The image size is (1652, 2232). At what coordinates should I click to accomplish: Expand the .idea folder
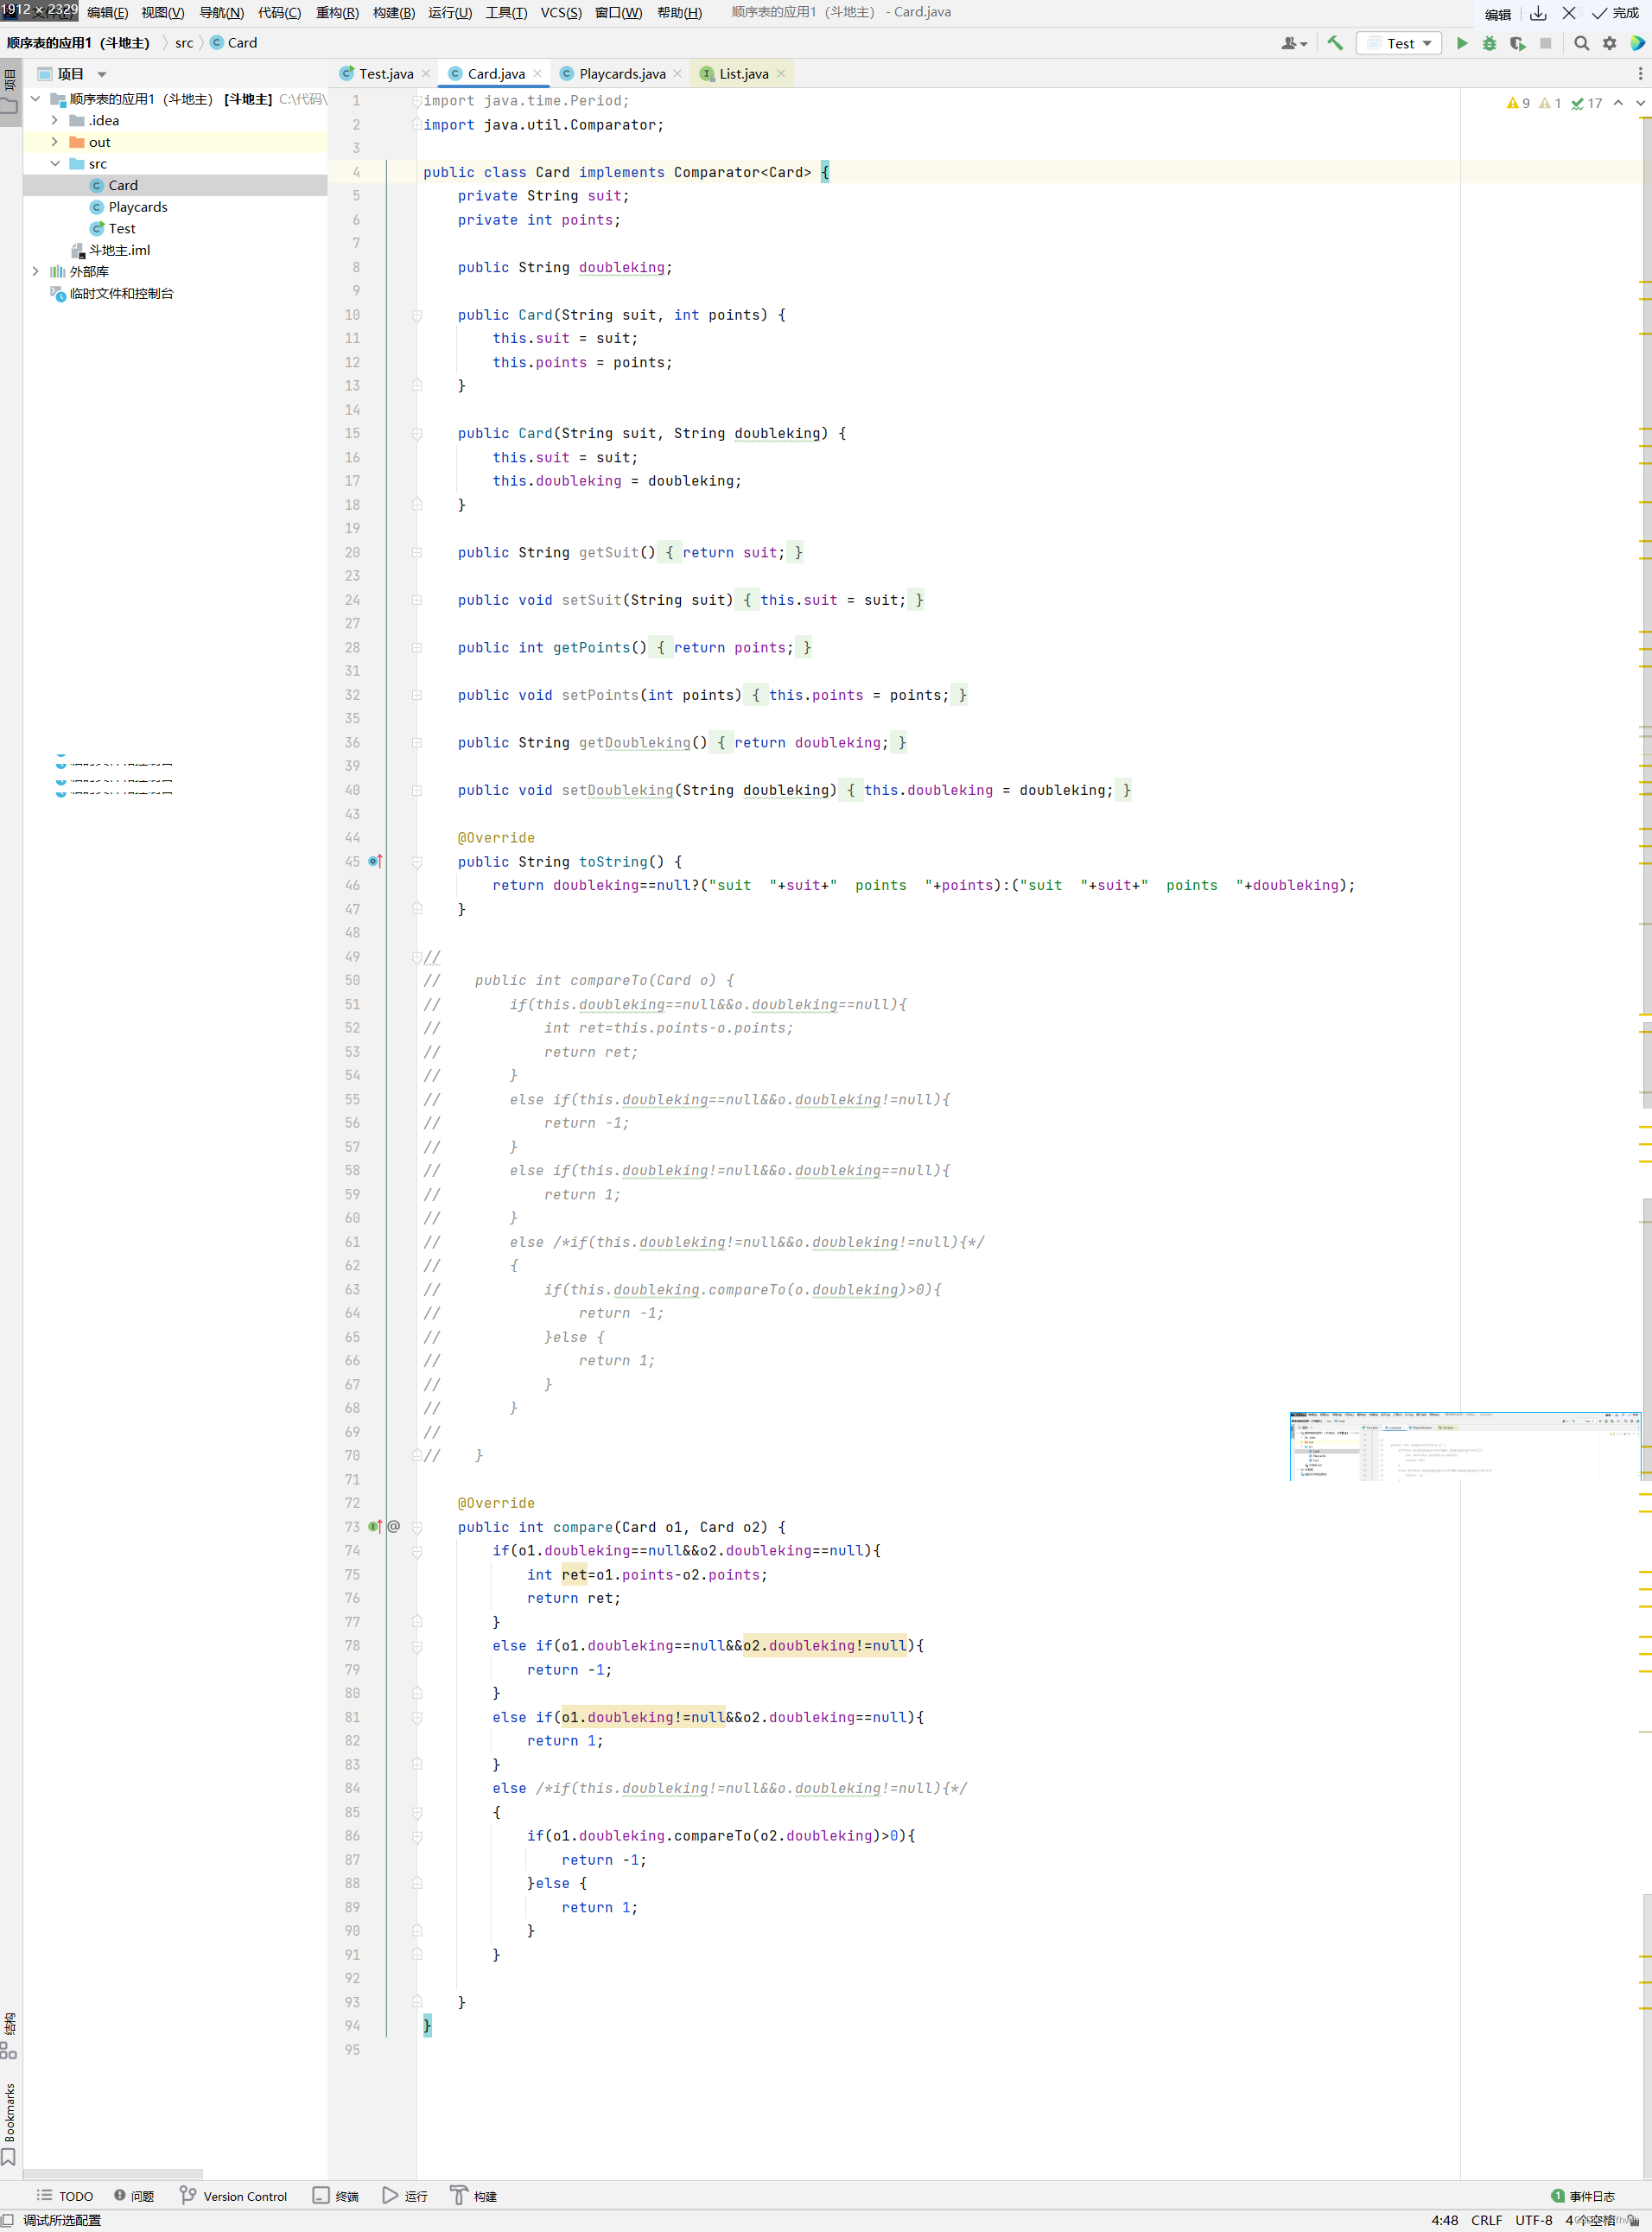[x=55, y=120]
